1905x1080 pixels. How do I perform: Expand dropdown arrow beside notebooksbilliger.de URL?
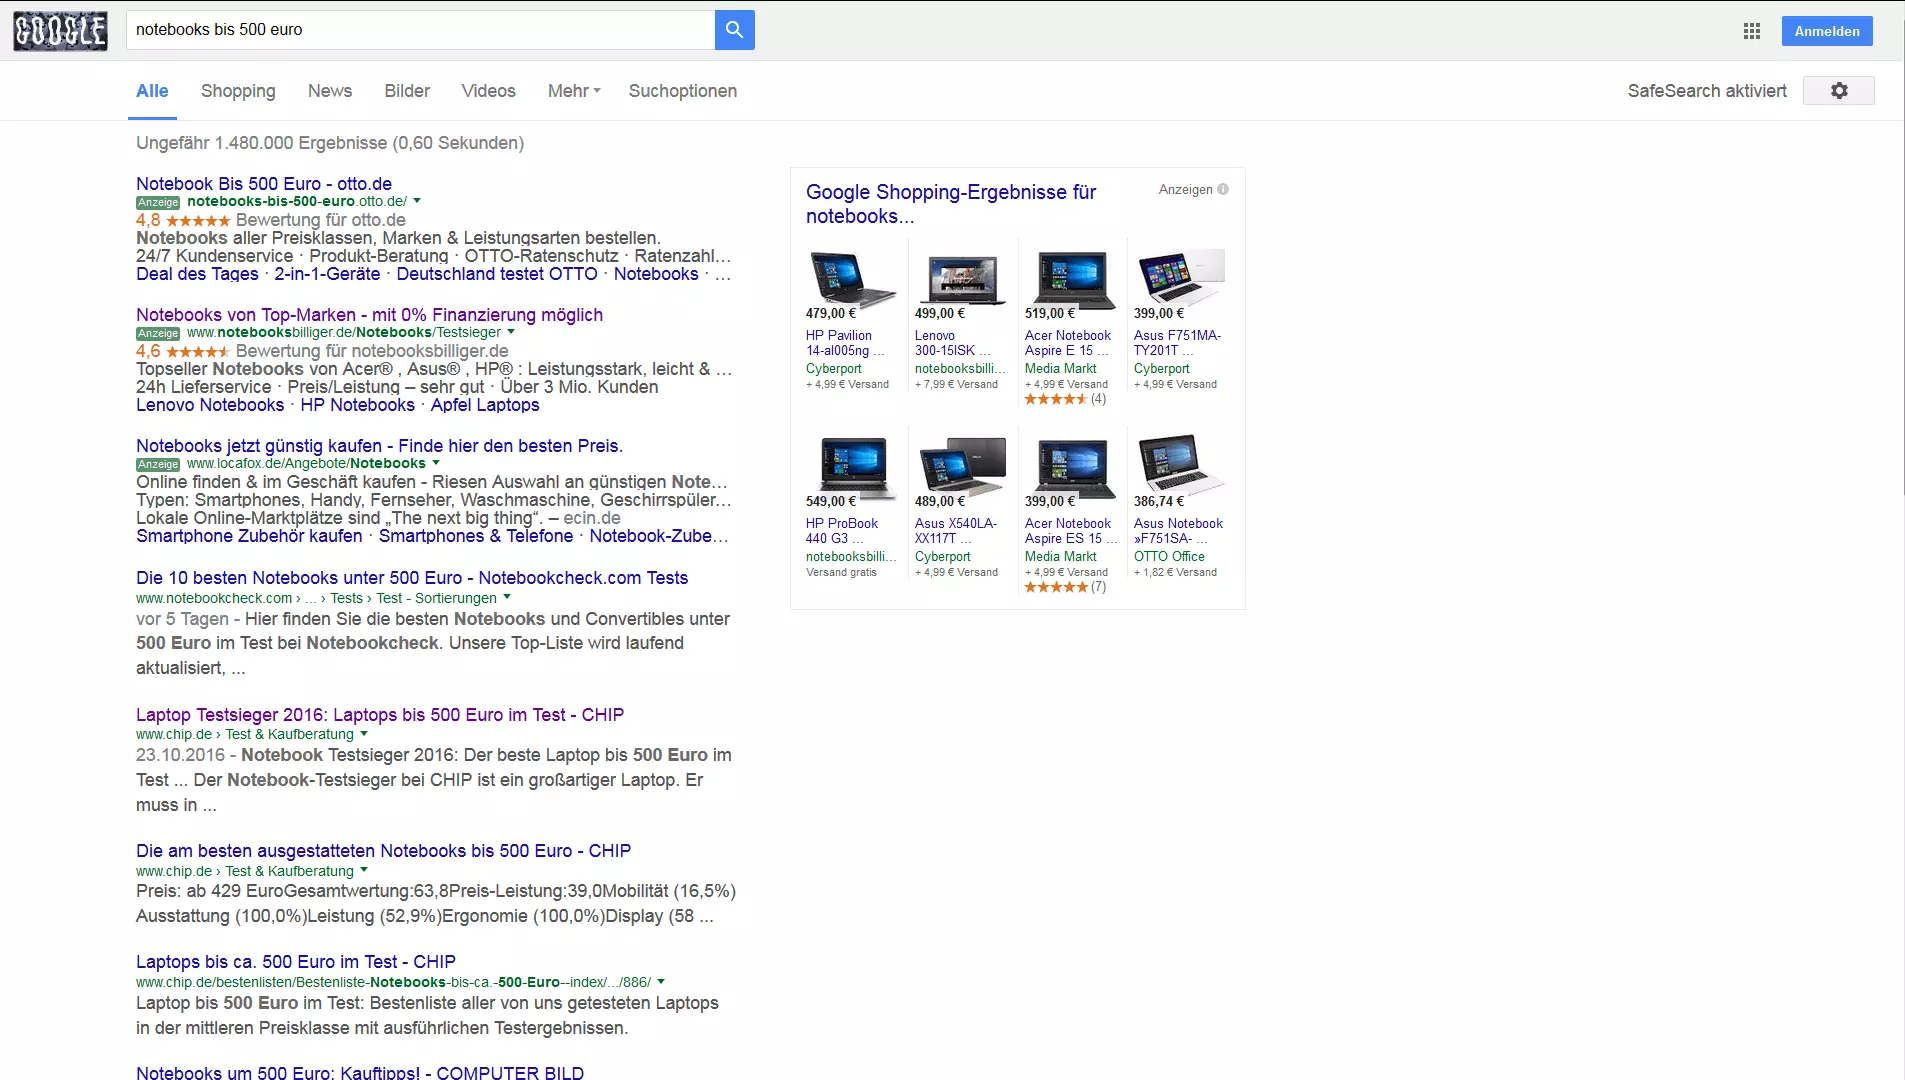511,332
